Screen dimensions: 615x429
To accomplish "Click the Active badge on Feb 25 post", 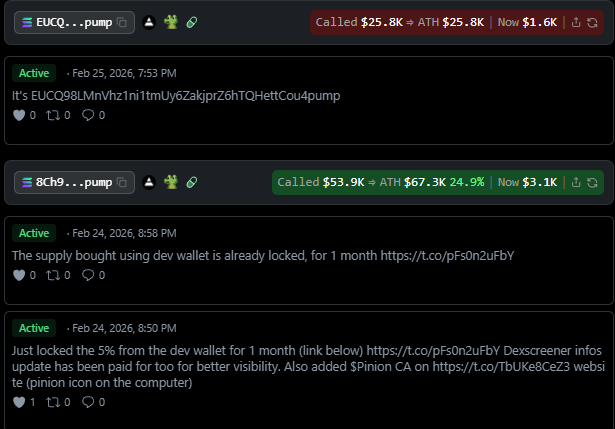I will coord(34,73).
